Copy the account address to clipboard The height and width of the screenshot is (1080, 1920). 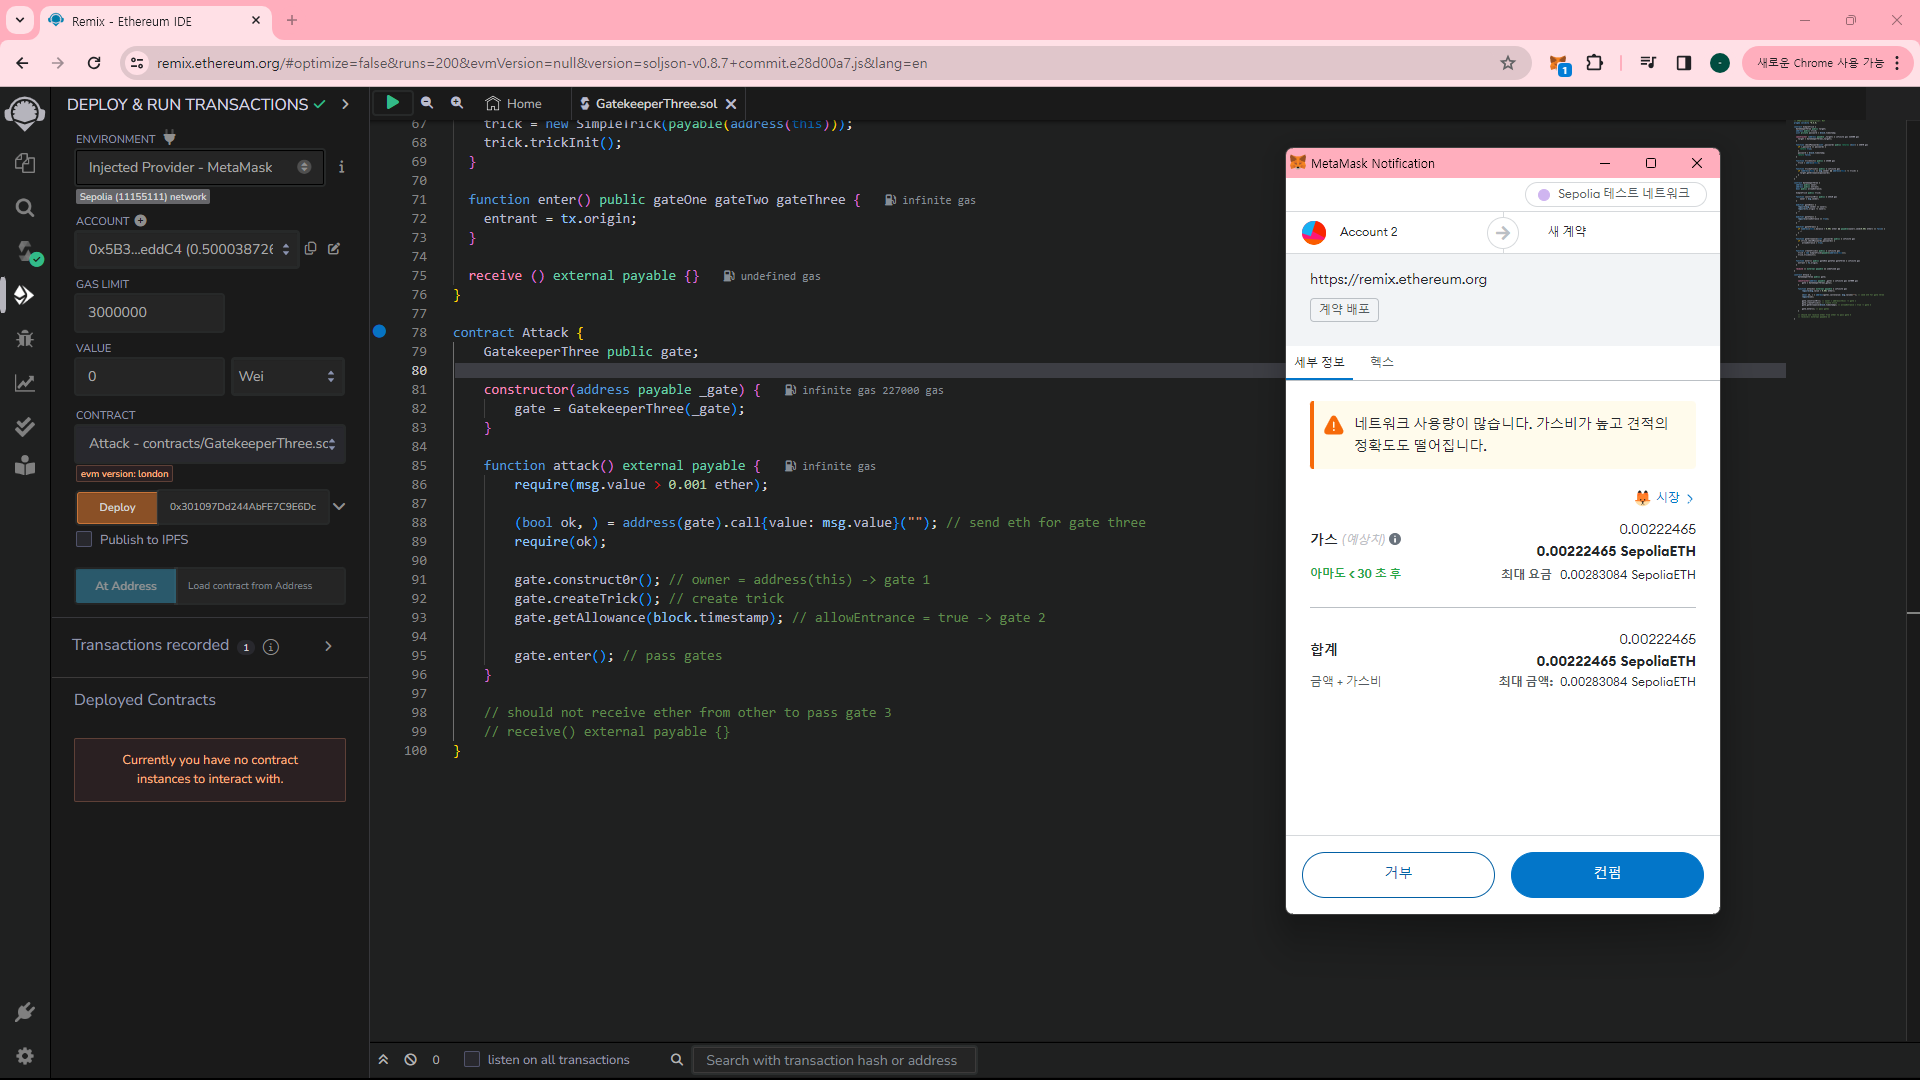click(311, 249)
